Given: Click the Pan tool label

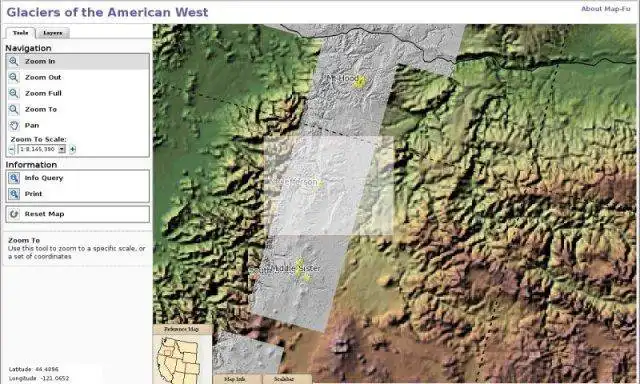Looking at the screenshot, I should click(32, 125).
